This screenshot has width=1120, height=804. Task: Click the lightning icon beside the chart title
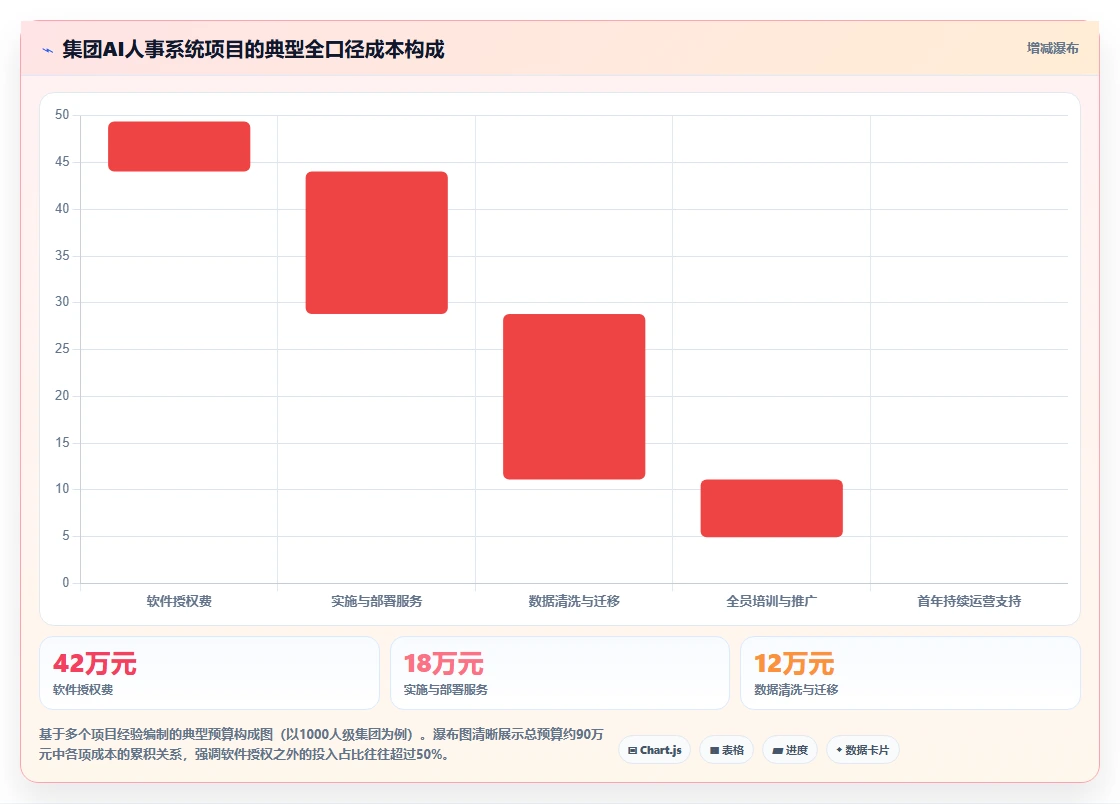pyautogui.click(x=48, y=51)
